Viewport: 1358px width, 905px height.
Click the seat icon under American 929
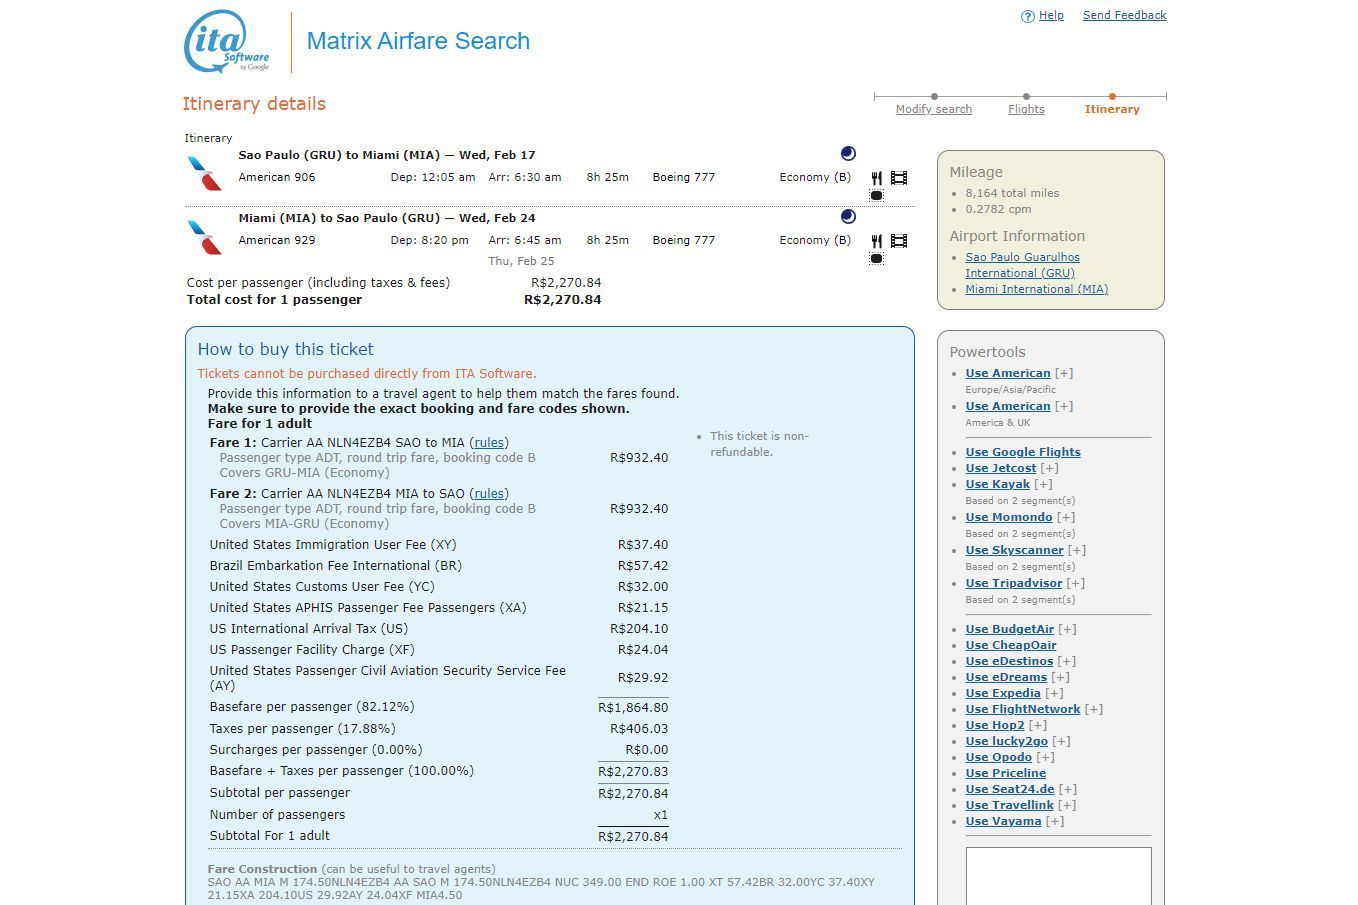tap(876, 259)
